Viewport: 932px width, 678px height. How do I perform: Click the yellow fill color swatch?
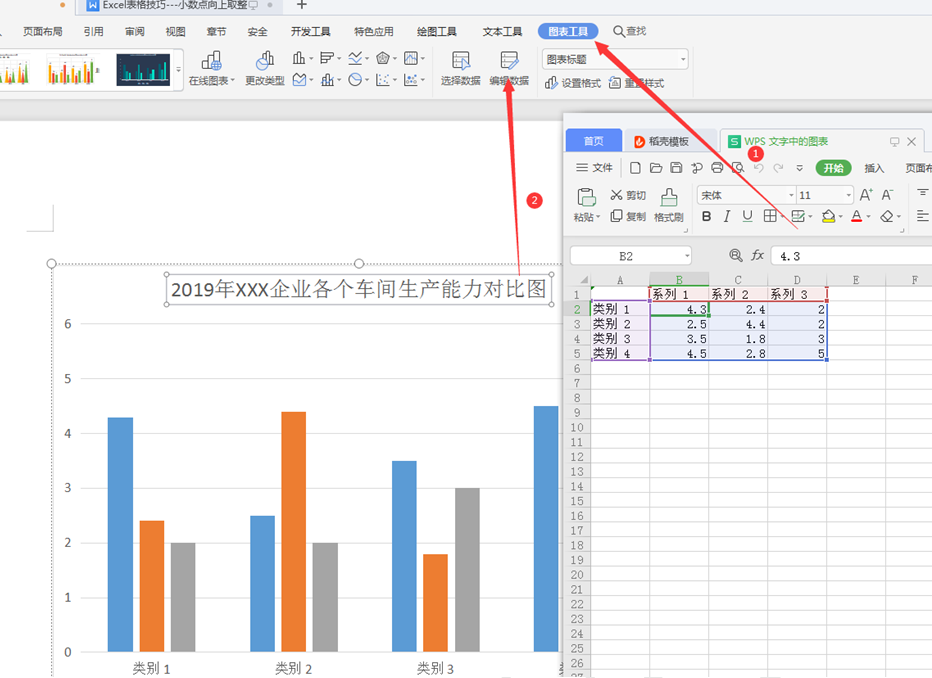(x=828, y=217)
